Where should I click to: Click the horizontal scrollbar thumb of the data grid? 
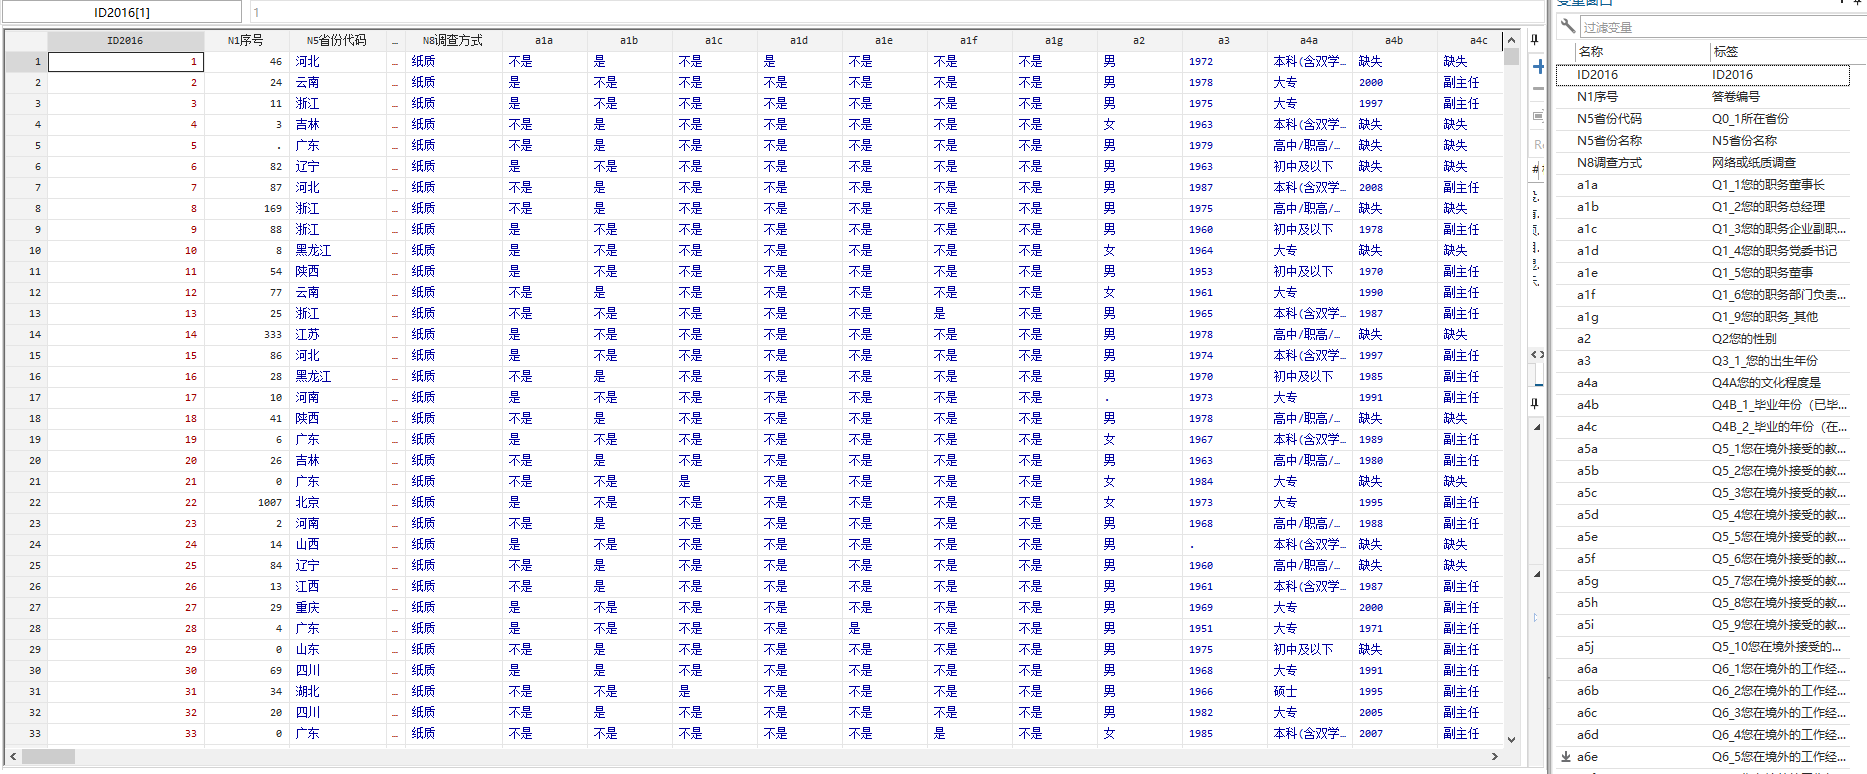point(48,757)
